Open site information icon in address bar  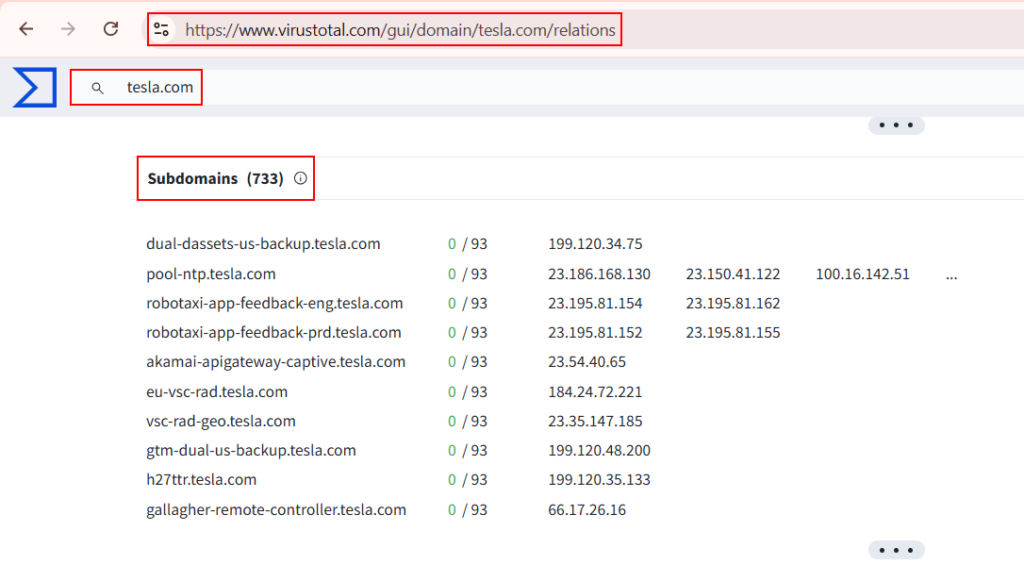click(x=161, y=30)
